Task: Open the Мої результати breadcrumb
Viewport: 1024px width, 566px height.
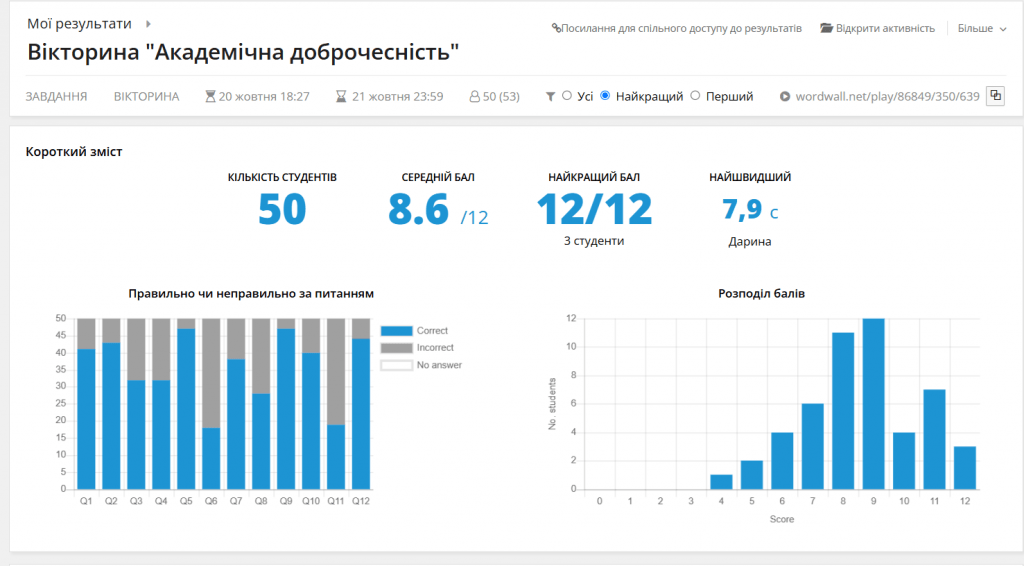Action: coord(79,23)
